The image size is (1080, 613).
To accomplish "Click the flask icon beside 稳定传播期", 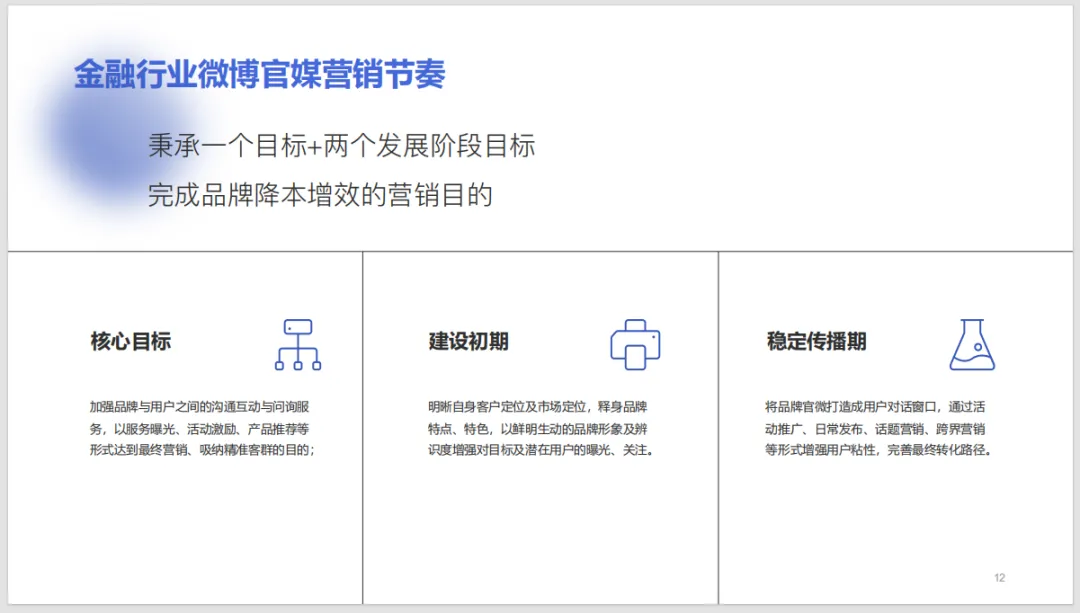I will click(972, 344).
